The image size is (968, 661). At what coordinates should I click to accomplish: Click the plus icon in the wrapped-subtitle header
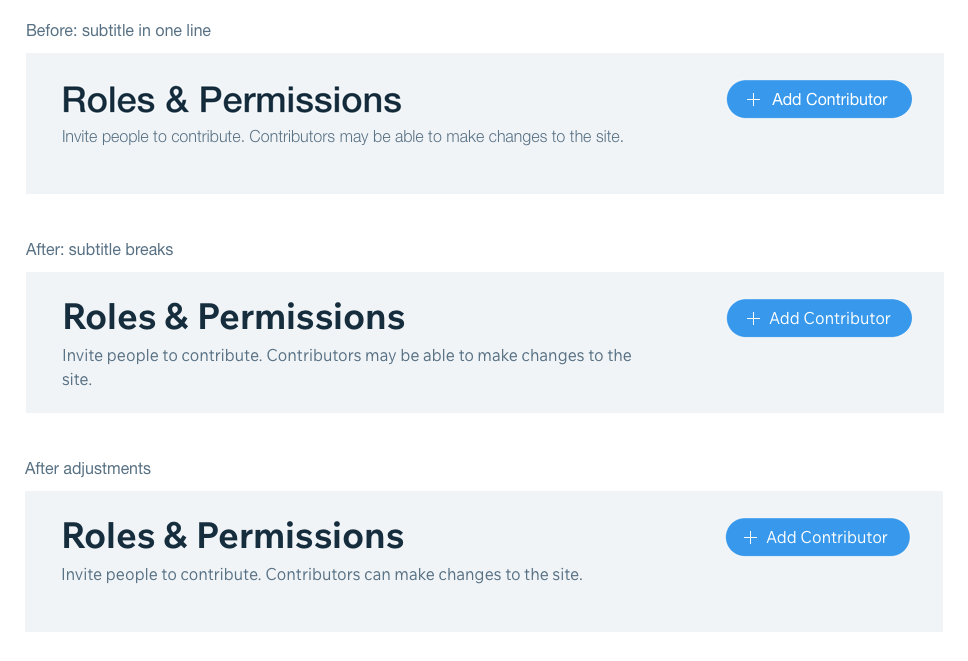(753, 319)
